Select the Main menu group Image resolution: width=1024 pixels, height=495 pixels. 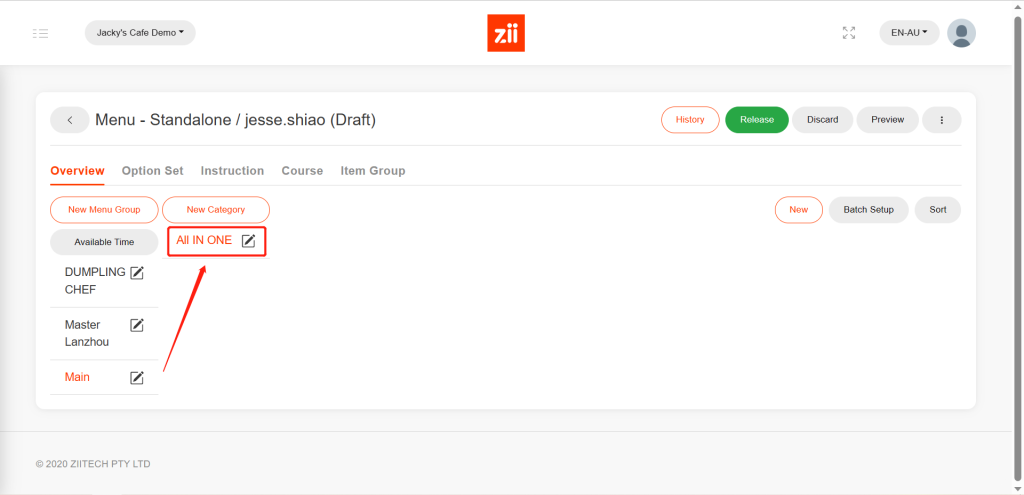[78, 377]
